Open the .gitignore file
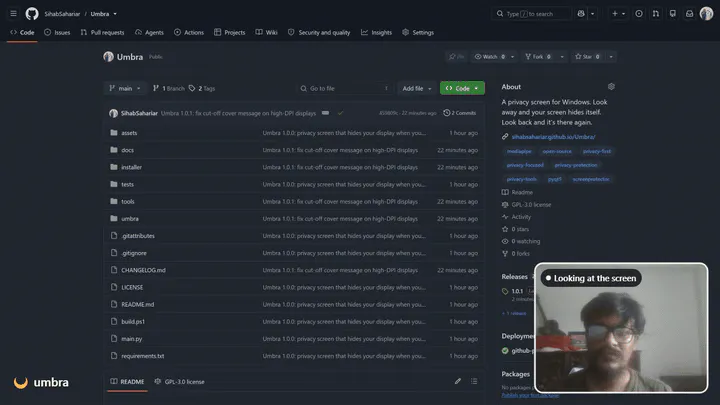 tap(134, 253)
